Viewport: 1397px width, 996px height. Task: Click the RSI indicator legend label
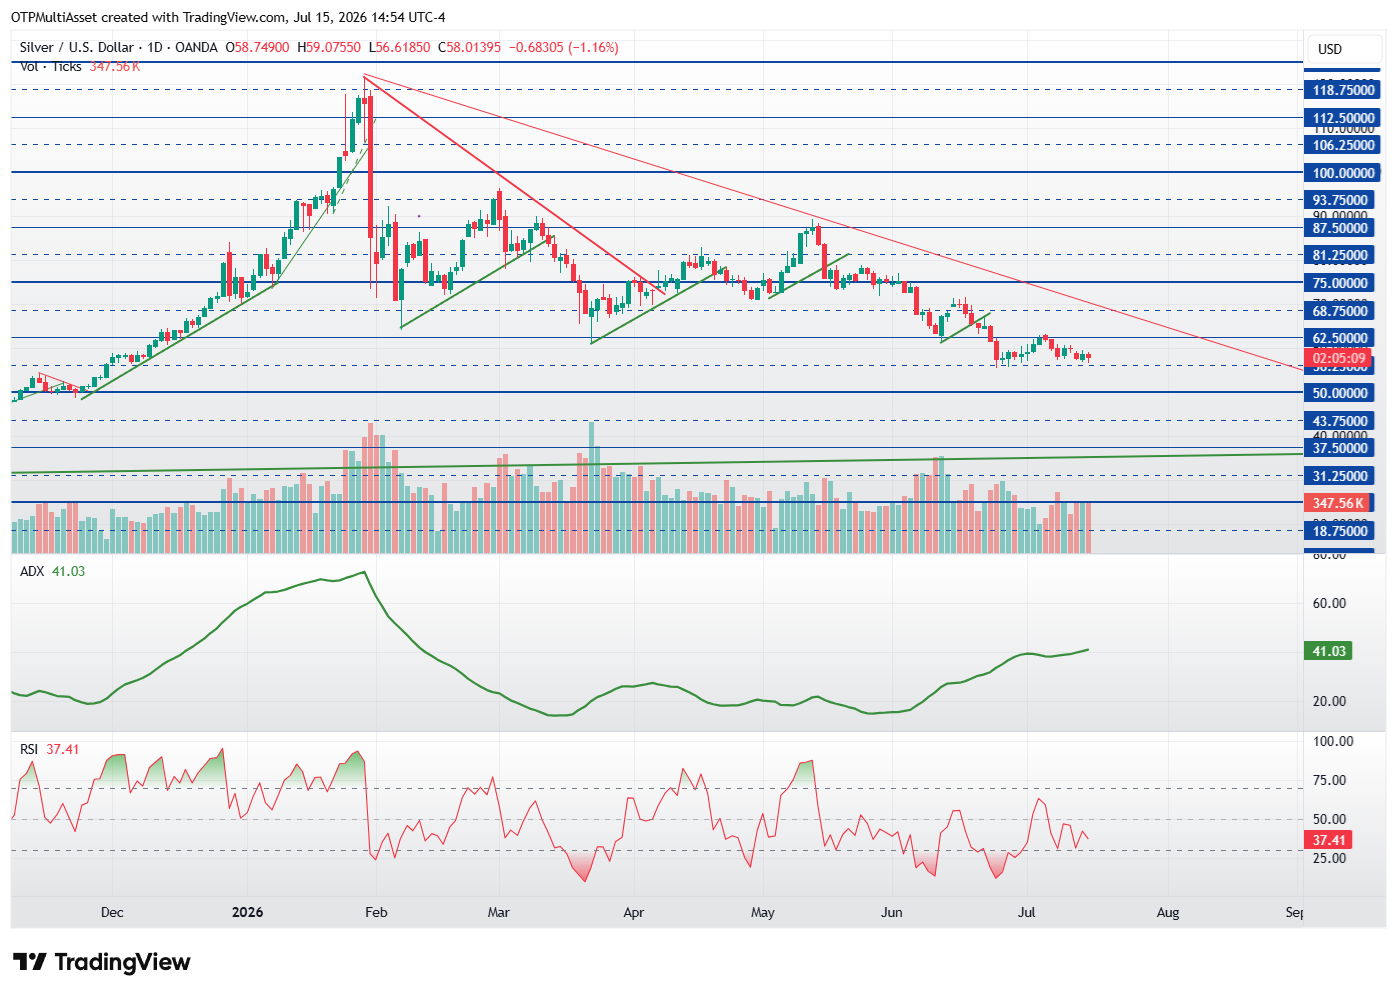click(29, 749)
